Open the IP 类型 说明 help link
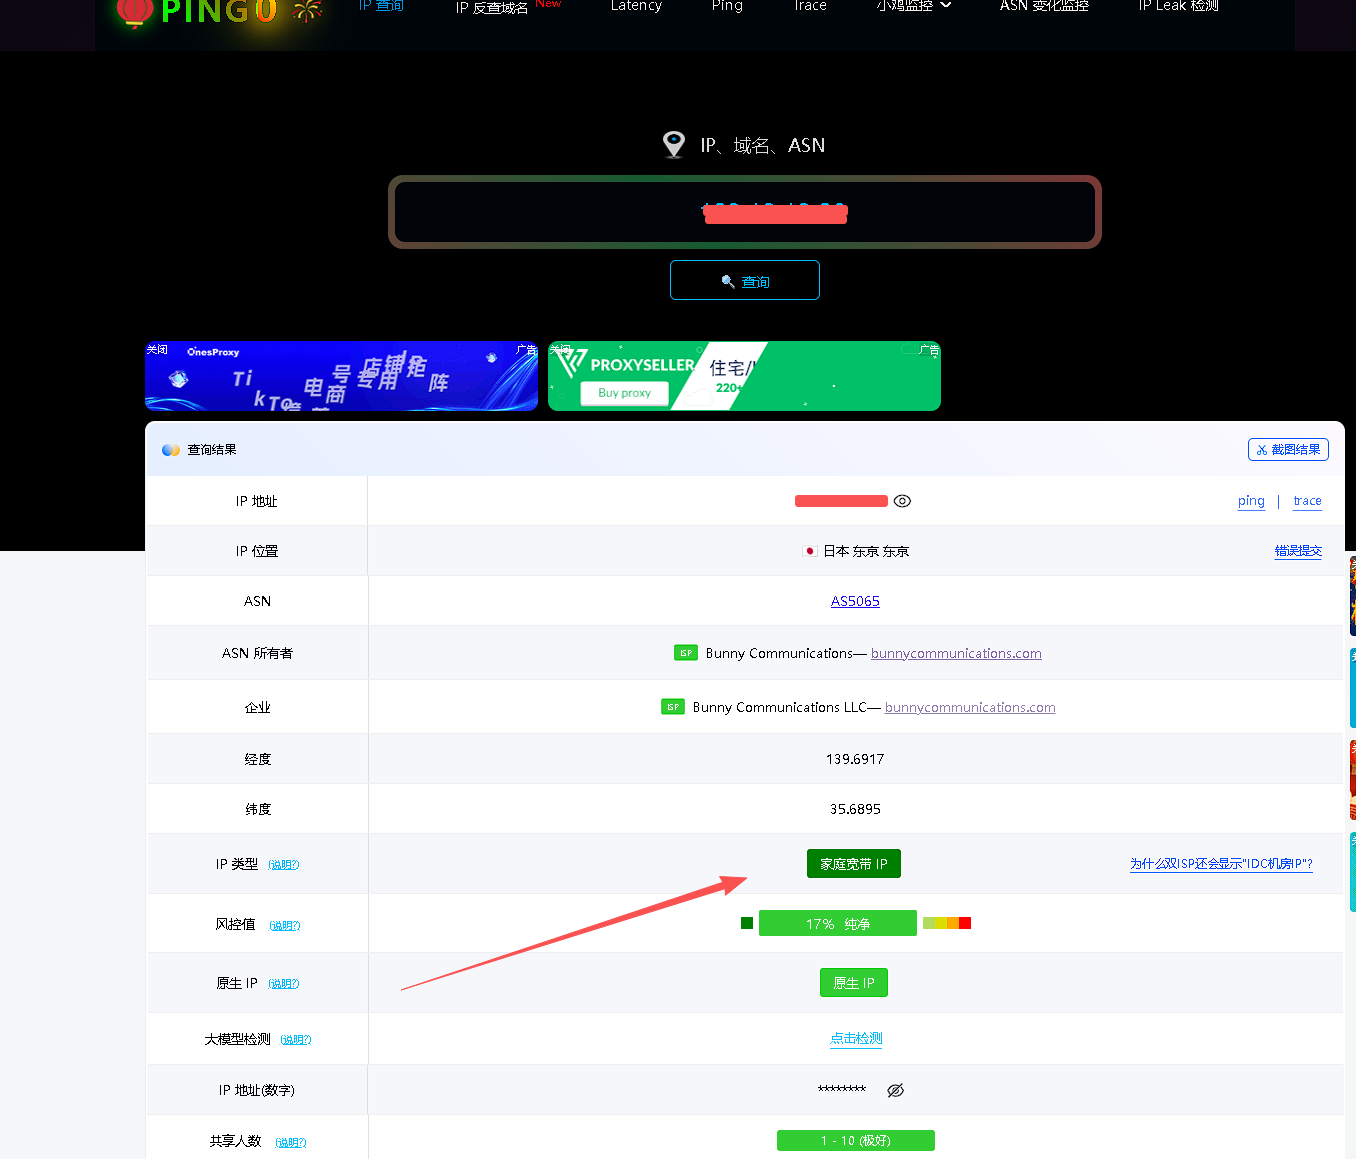The image size is (1356, 1159). [284, 865]
